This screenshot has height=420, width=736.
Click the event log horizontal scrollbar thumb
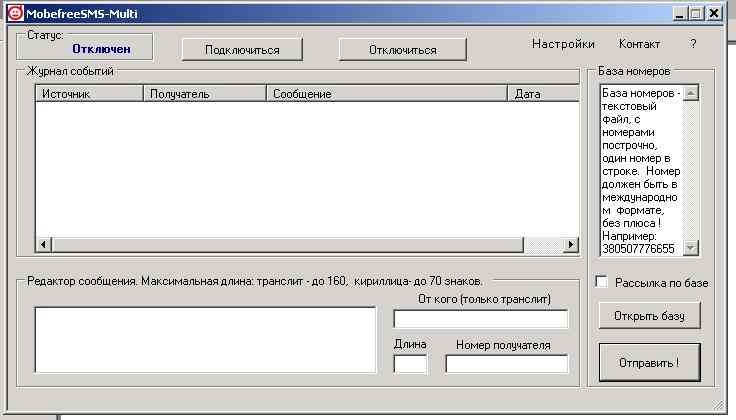tap(287, 244)
